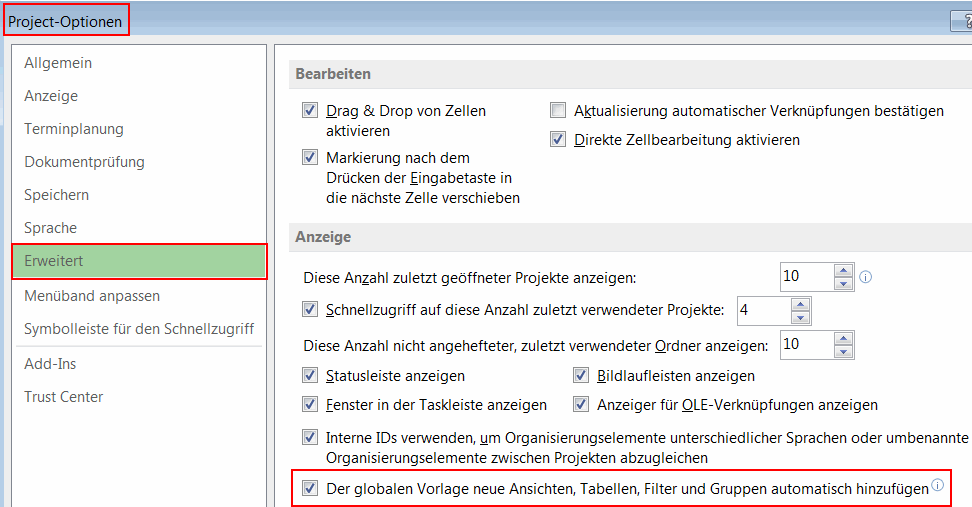Decrease Schnellzugriff project count spinner
The height and width of the screenshot is (507, 972).
click(x=800, y=318)
